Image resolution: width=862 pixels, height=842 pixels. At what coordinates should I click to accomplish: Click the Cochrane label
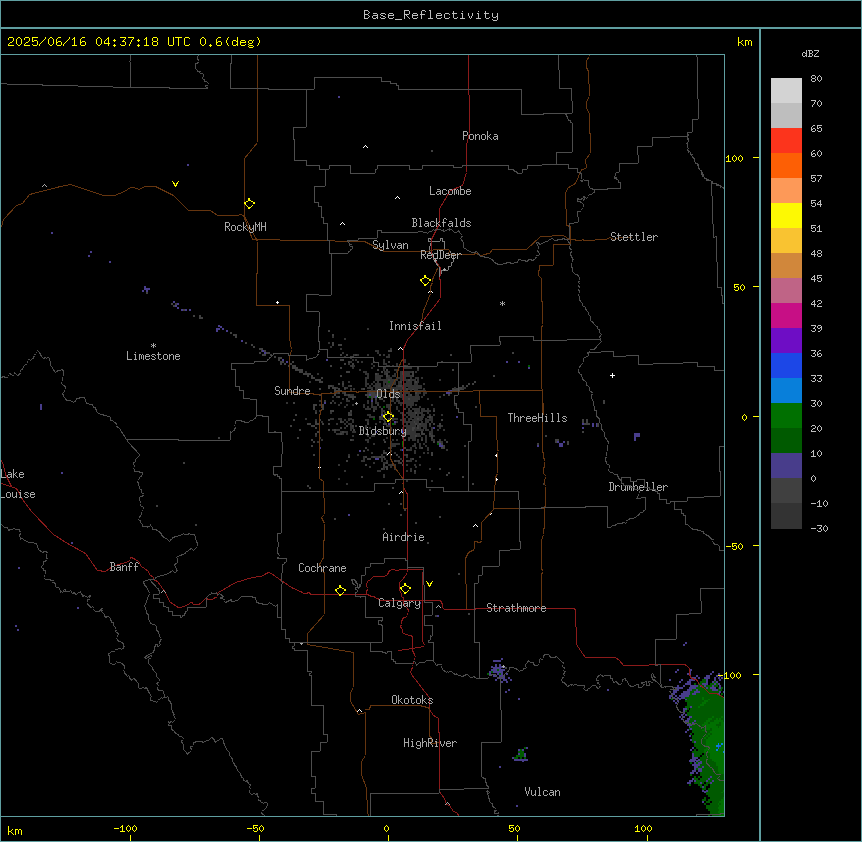coord(322,568)
